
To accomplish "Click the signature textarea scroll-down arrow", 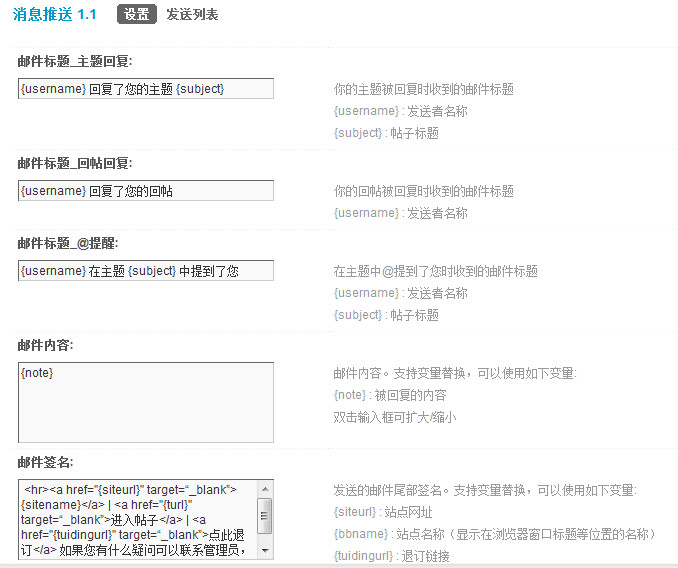I will tap(265, 551).
